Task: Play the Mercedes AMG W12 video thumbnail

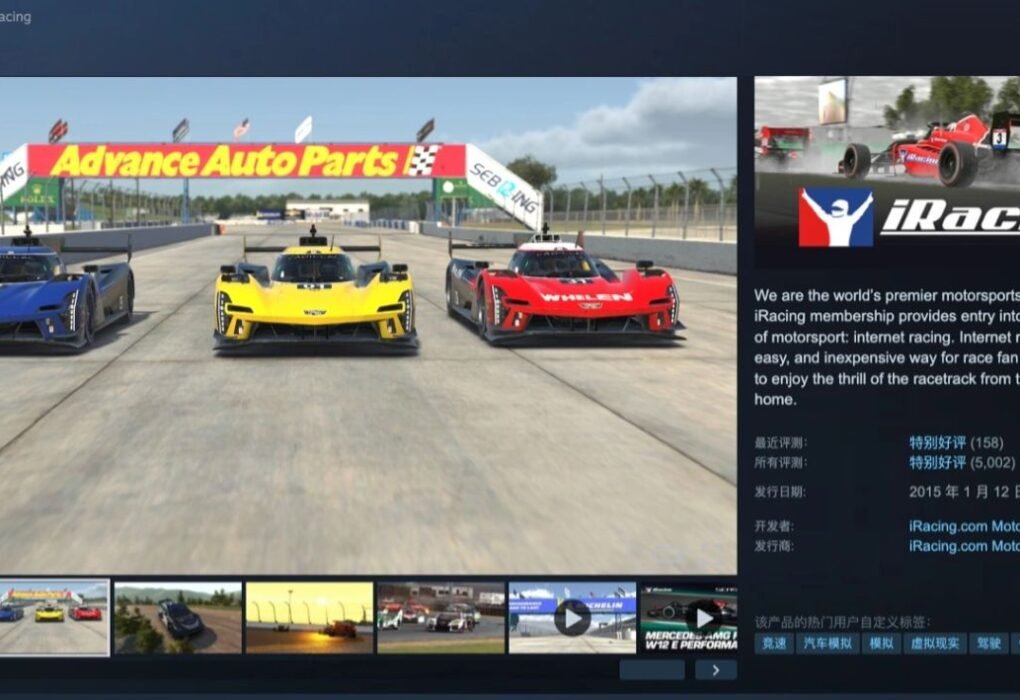Action: click(689, 618)
